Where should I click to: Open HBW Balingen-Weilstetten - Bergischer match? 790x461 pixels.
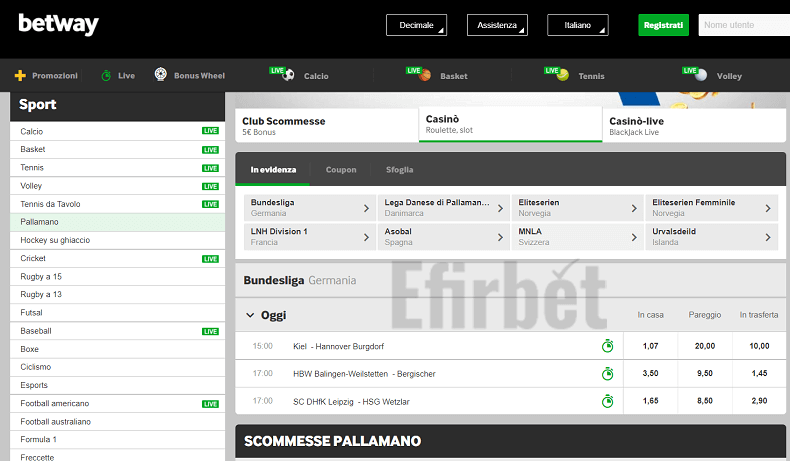pyautogui.click(x=364, y=374)
